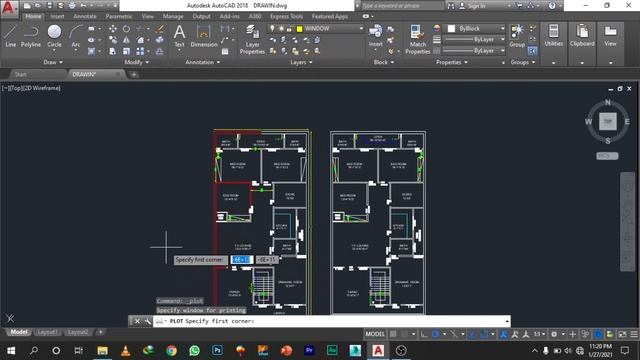Click the customization hamburger icon in status bar
640x360 pixels.
634,334
